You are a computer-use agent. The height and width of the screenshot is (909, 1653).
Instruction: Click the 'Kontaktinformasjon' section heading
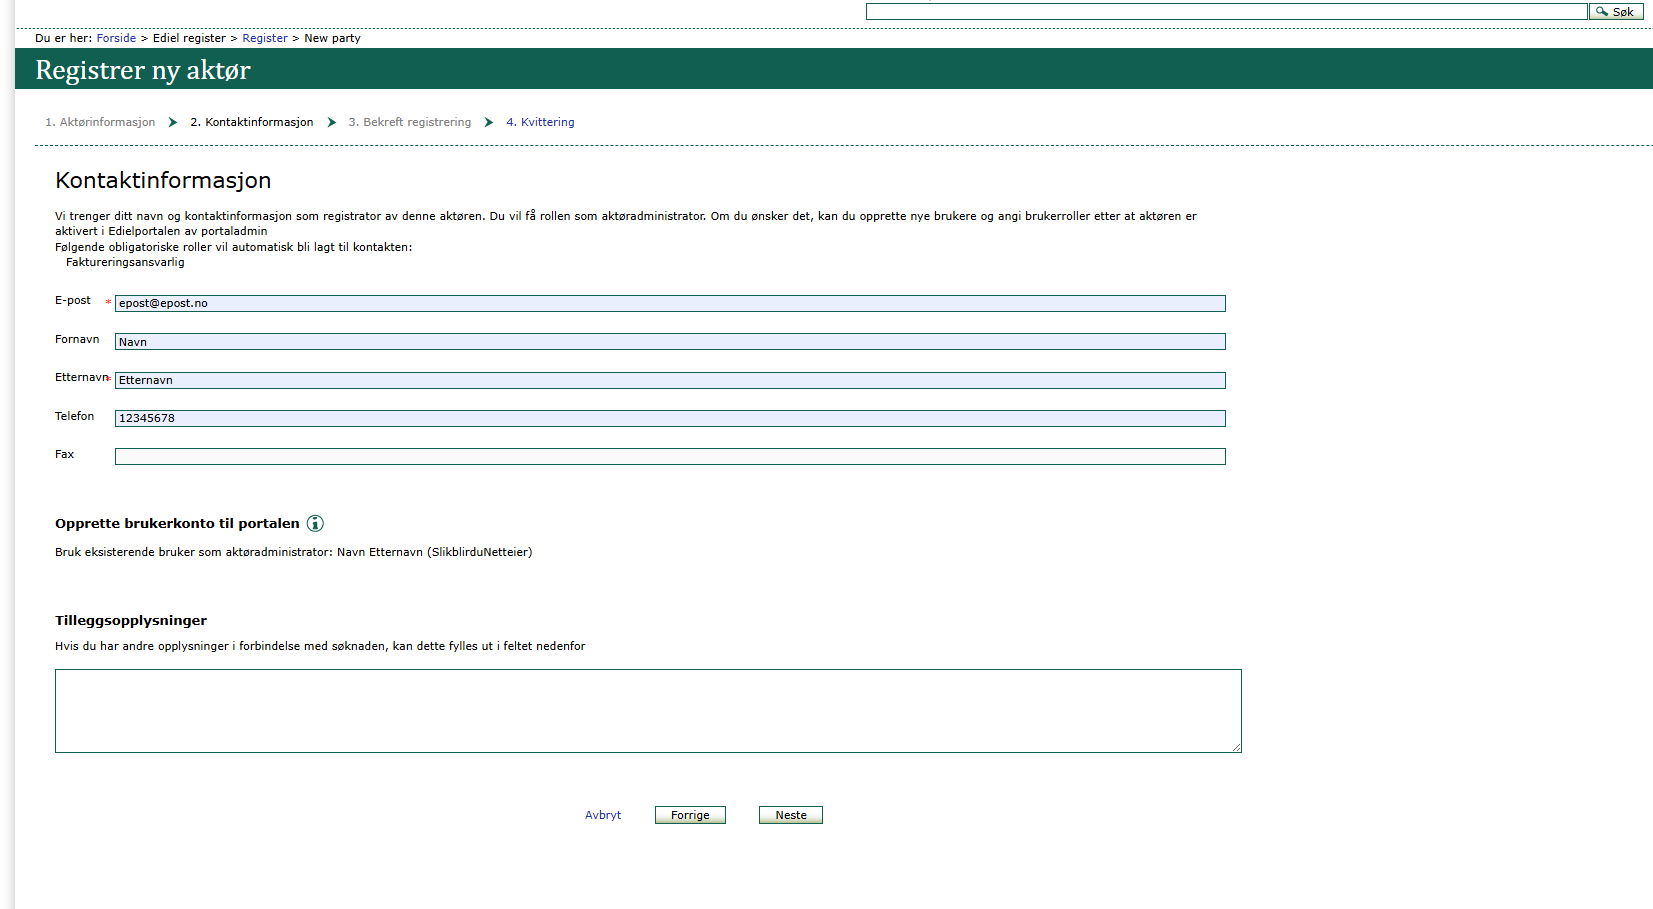click(163, 180)
